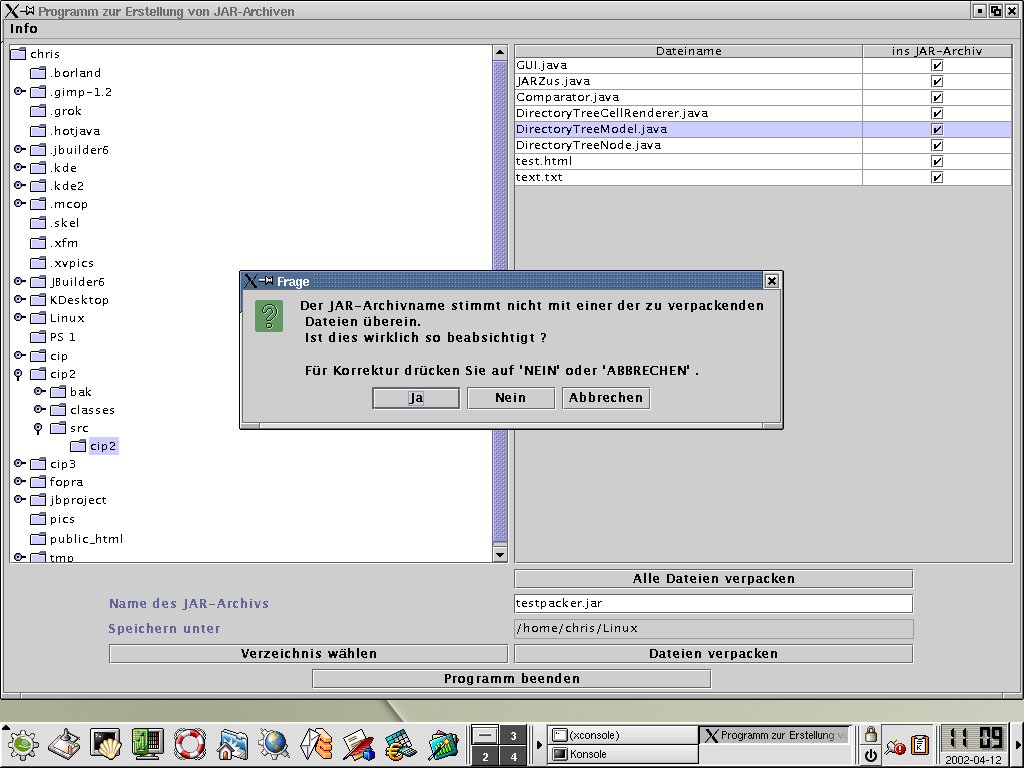Click the public_html folder icon

[39, 539]
